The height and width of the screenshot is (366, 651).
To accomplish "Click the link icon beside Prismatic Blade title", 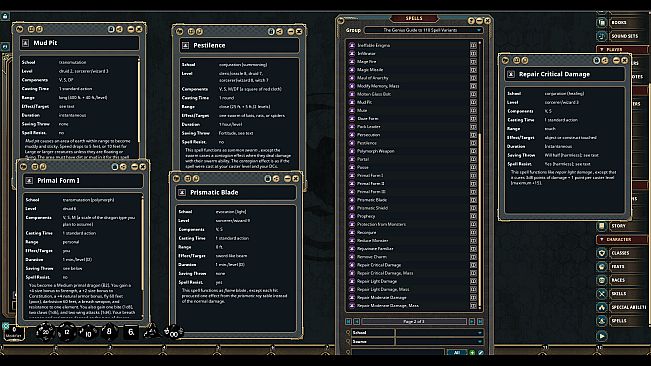I will [x=182, y=193].
